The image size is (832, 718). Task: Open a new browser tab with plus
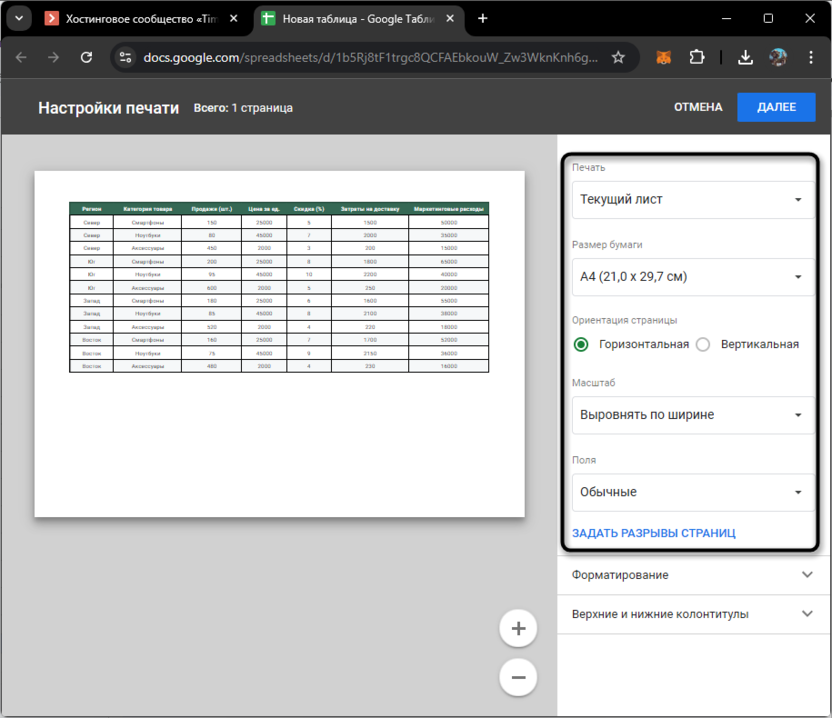483,18
